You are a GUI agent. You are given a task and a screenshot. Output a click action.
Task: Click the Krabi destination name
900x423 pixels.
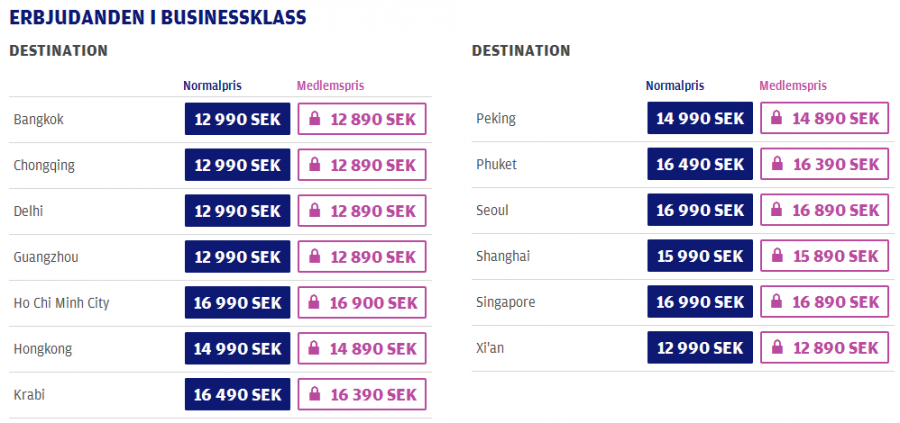click(x=29, y=395)
